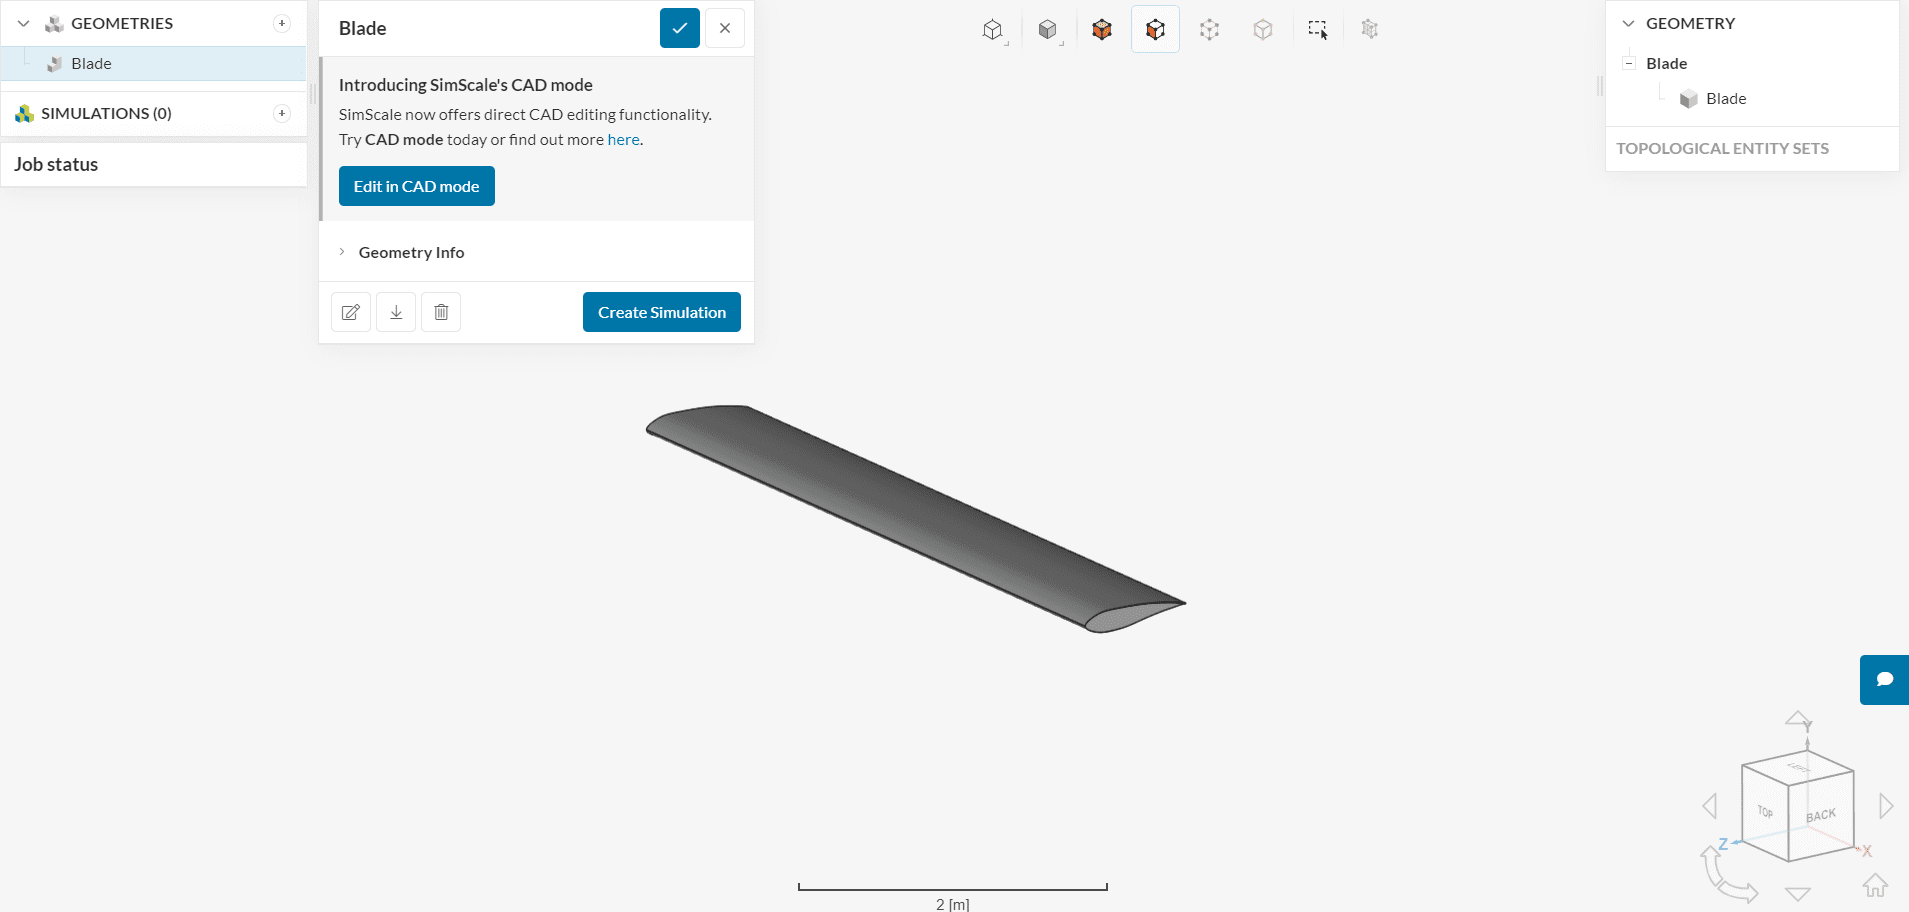Collapse the Blade node in geometry tree
Viewport: 1909px width, 912px height.
[x=1629, y=63]
